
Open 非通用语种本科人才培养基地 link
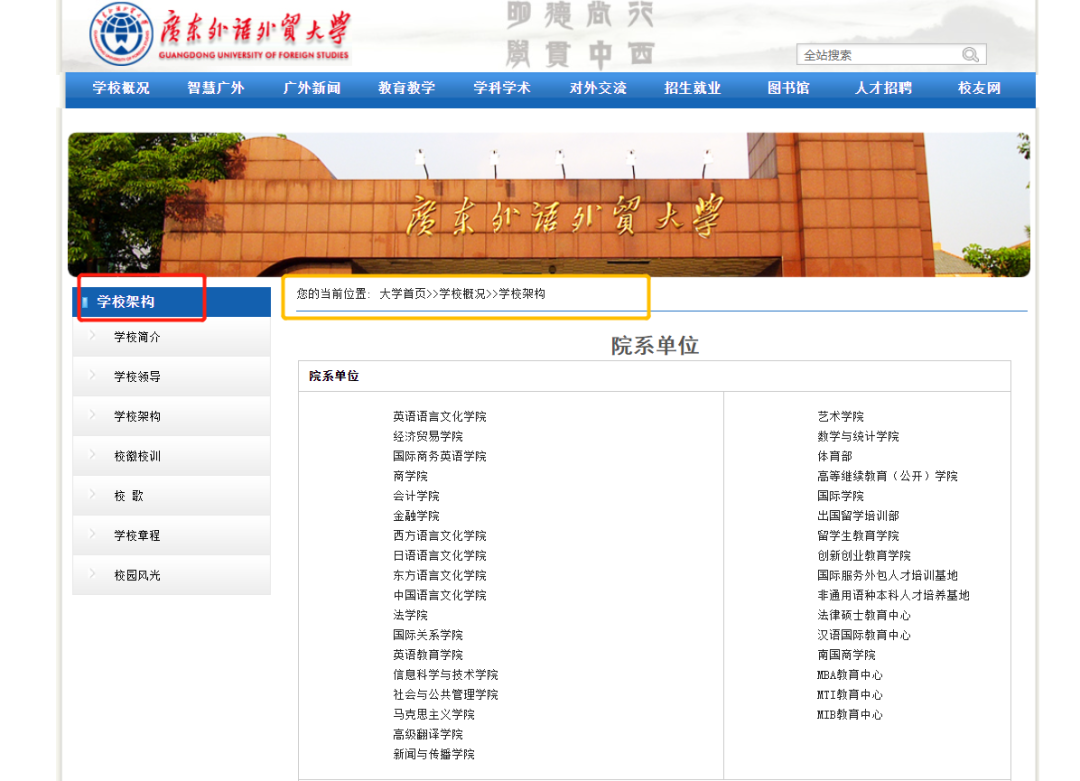(893, 596)
